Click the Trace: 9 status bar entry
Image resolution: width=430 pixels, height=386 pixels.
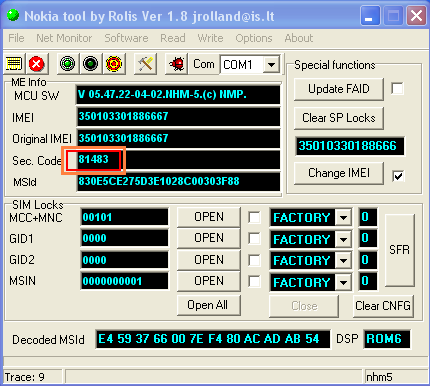coord(33,377)
